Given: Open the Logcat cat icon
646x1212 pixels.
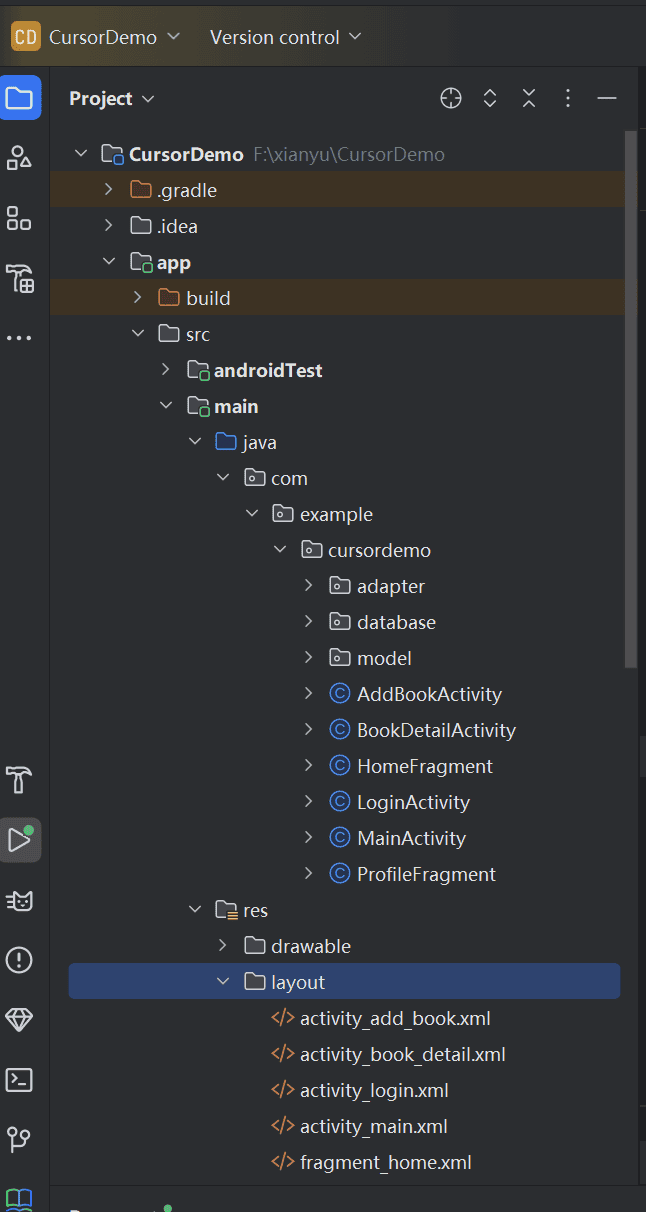Looking at the screenshot, I should 20,901.
